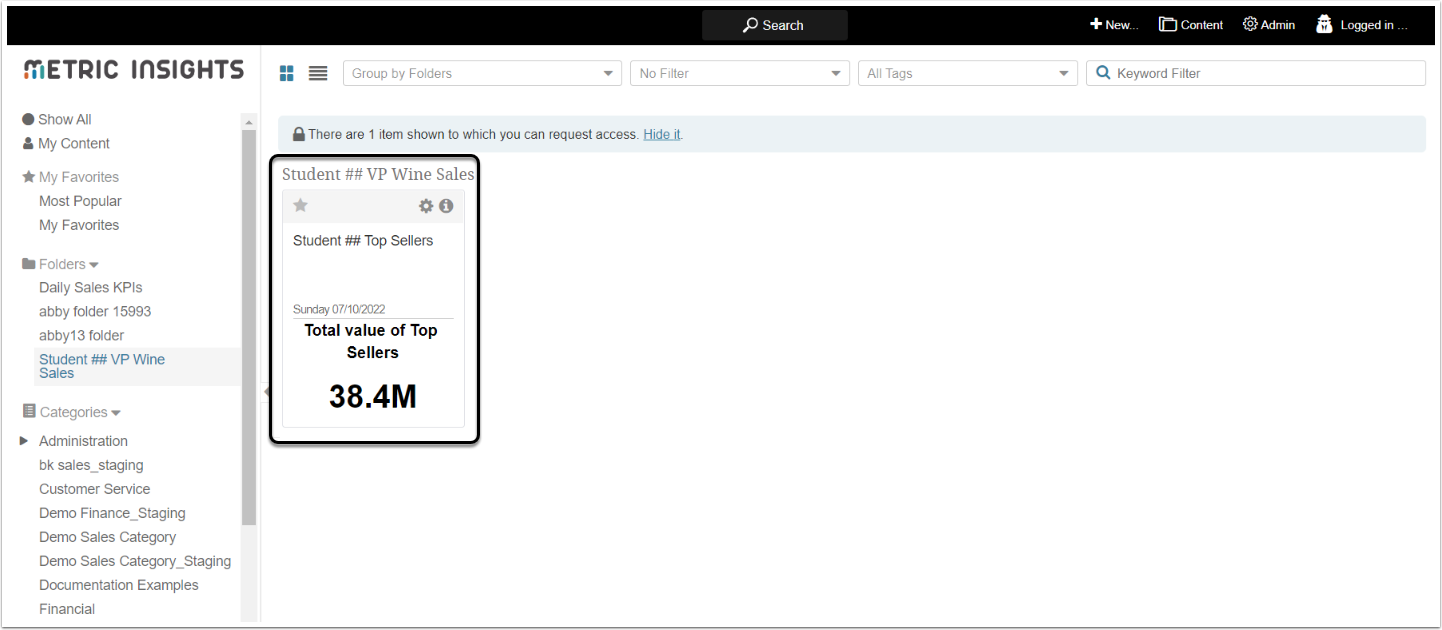
Task: Open the All Tags dropdown
Action: pyautogui.click(x=967, y=73)
